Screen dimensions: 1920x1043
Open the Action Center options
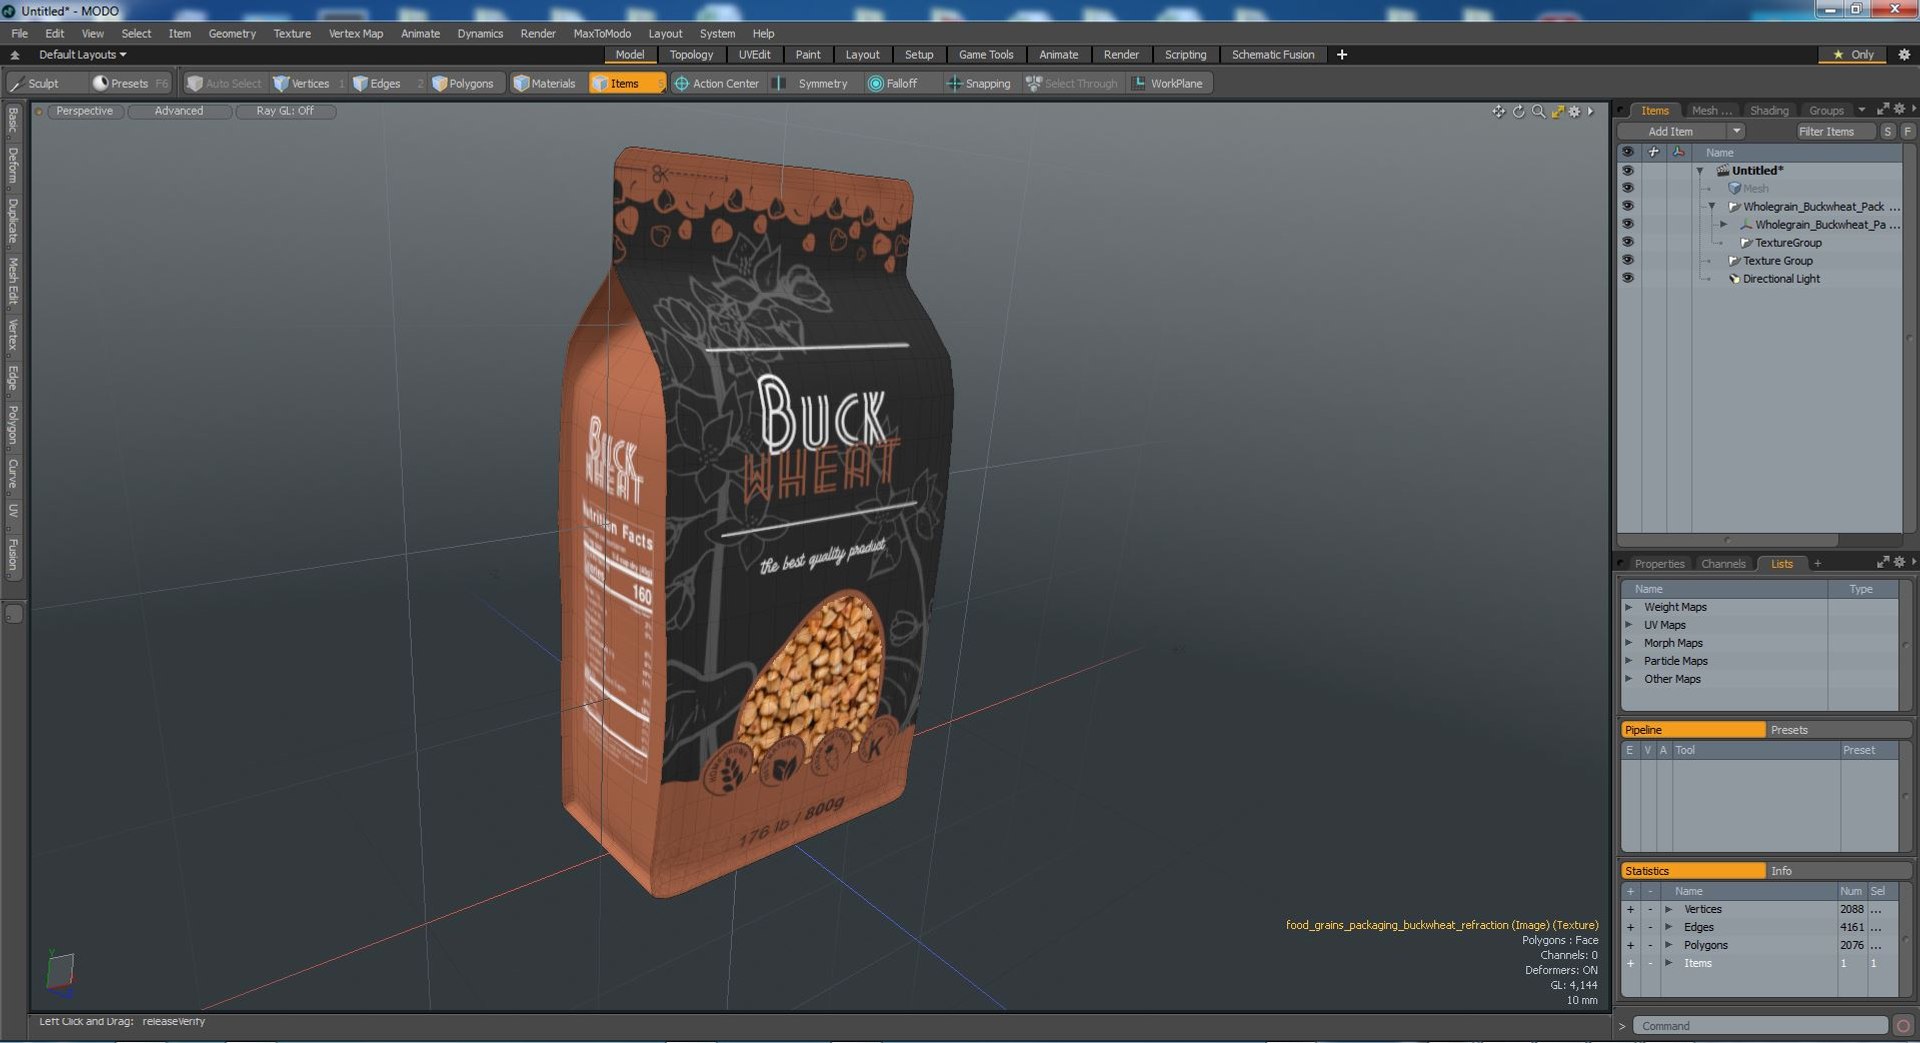pos(716,83)
